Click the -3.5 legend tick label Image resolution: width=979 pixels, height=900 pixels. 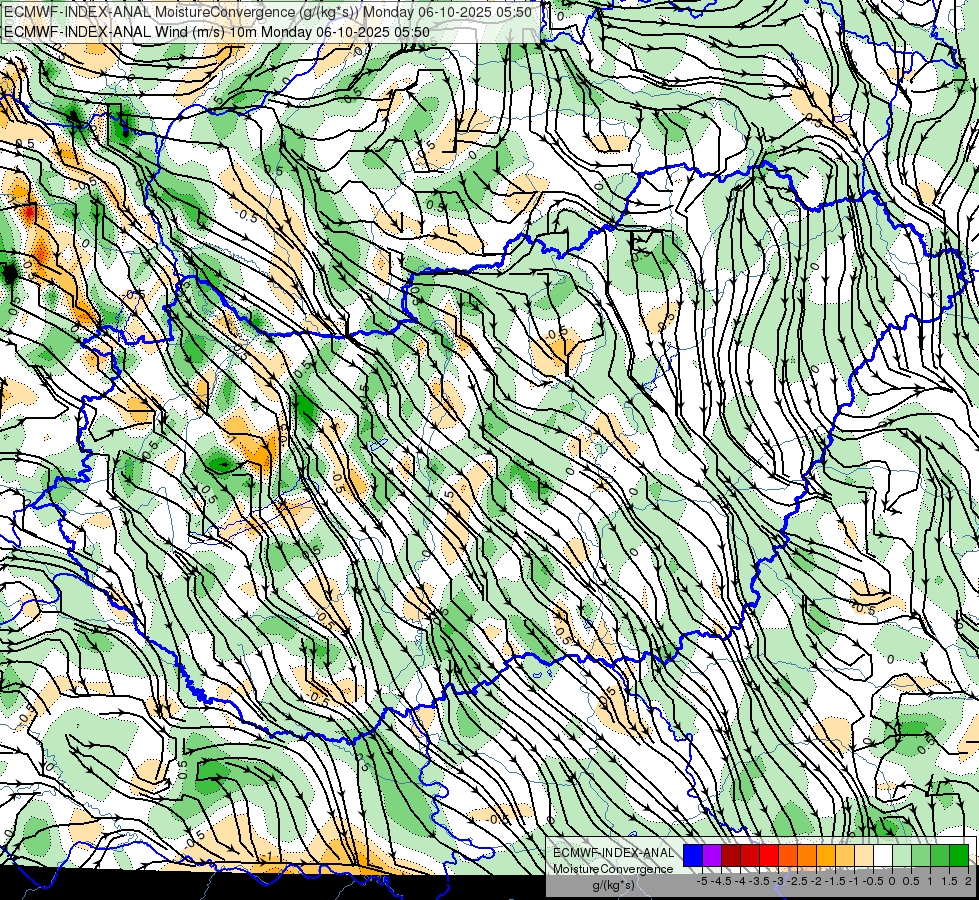[x=759, y=881]
